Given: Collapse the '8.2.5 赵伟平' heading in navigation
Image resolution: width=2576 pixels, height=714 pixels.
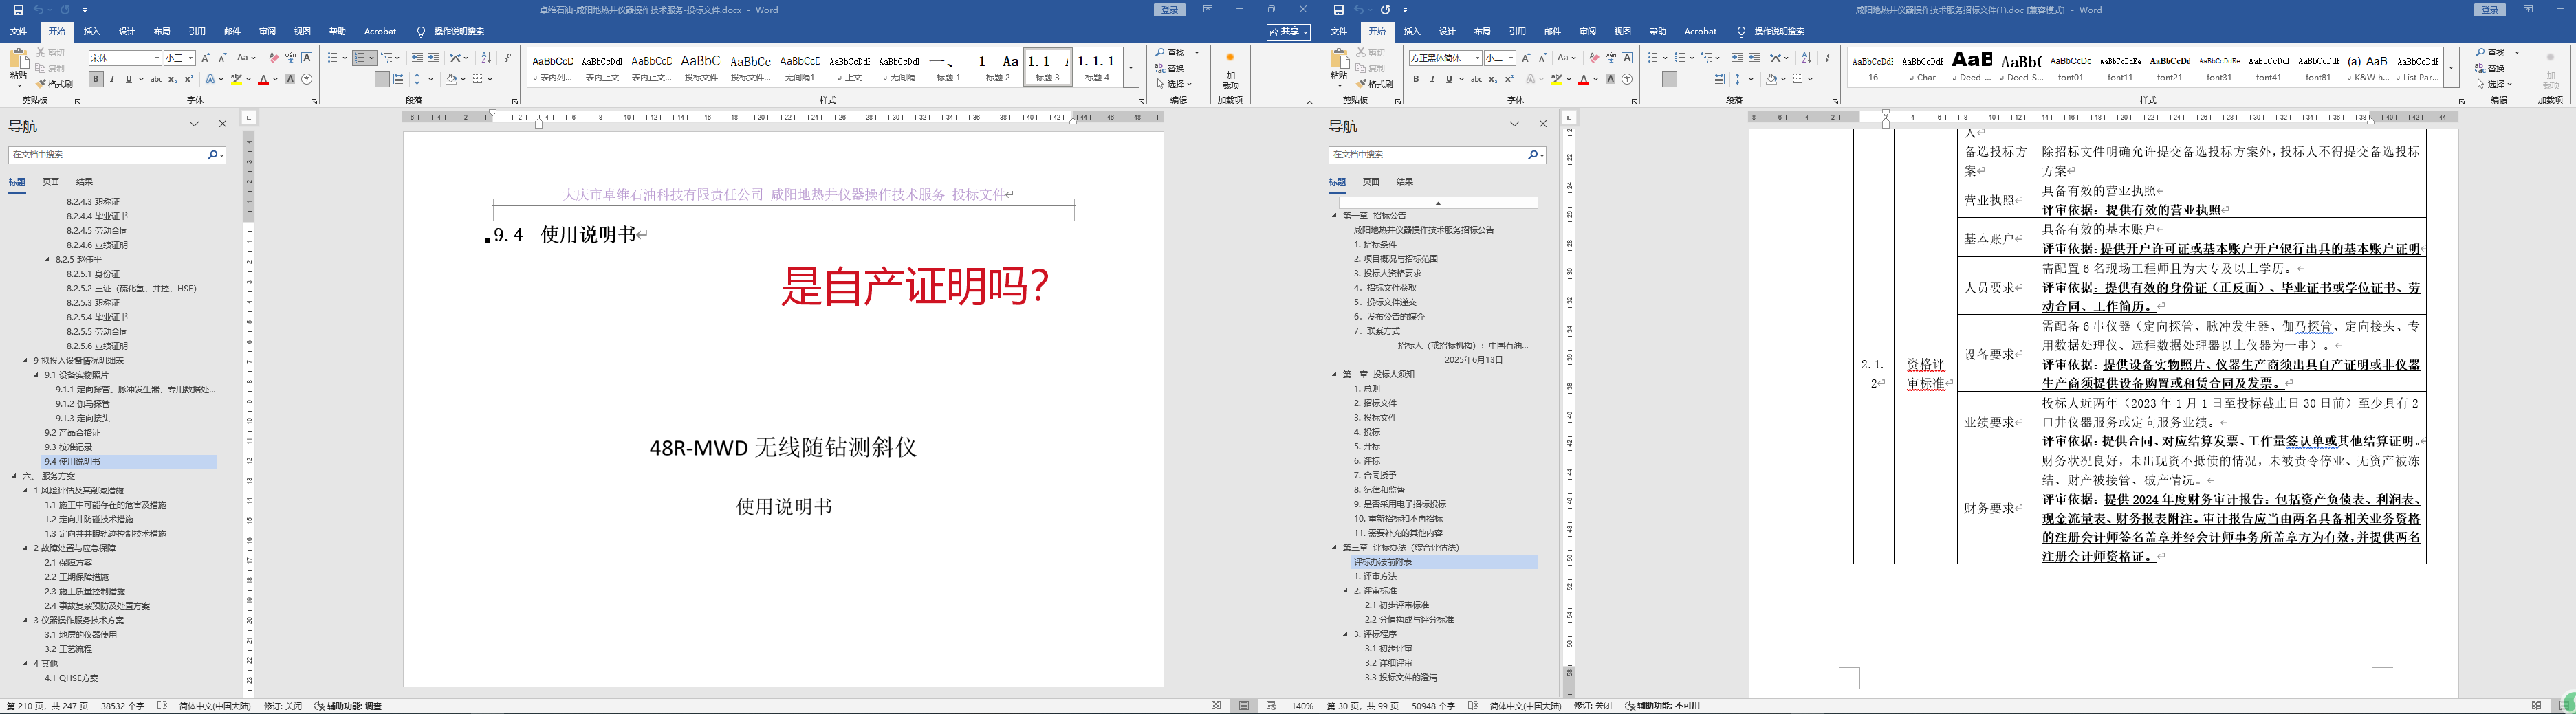Looking at the screenshot, I should click(x=47, y=260).
